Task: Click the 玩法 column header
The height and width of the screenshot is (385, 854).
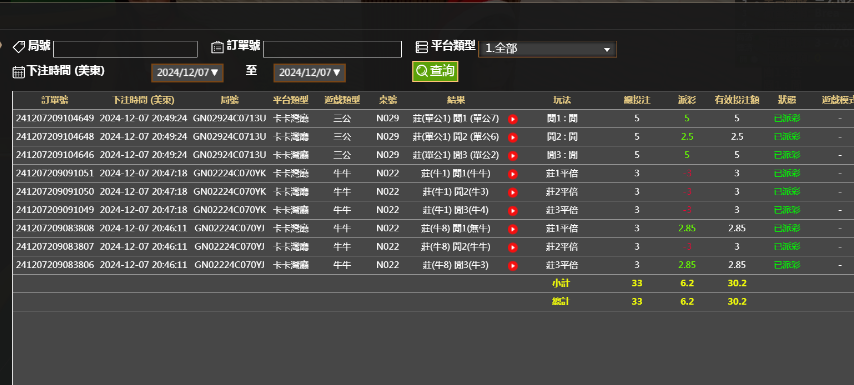Action: click(x=562, y=100)
